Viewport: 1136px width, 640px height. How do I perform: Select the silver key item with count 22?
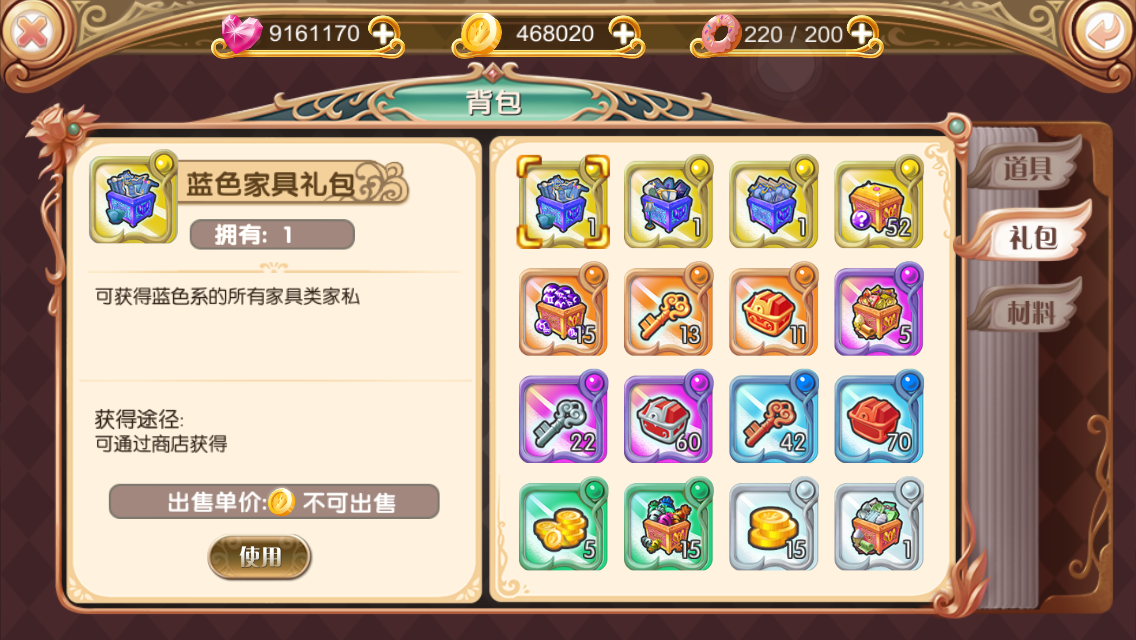[x=563, y=418]
